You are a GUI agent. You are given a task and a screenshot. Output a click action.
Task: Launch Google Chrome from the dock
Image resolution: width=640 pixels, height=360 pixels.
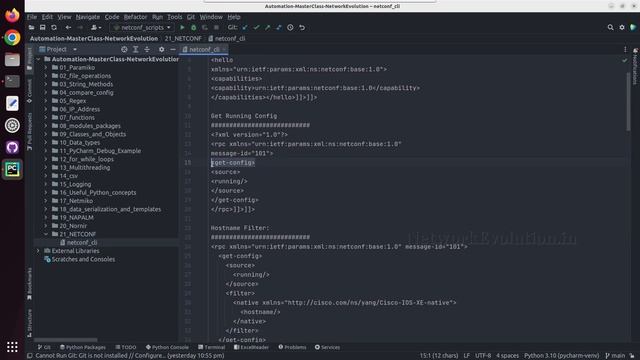12,38
